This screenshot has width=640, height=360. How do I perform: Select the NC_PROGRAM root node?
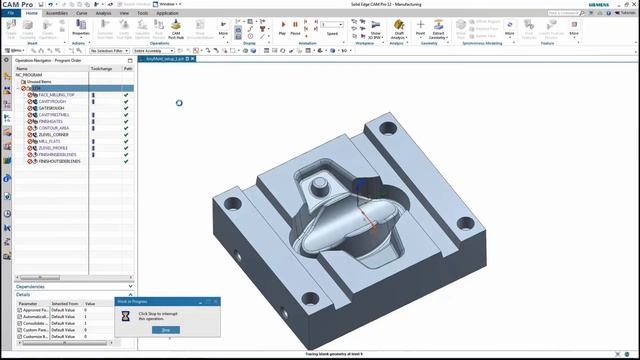coord(29,75)
